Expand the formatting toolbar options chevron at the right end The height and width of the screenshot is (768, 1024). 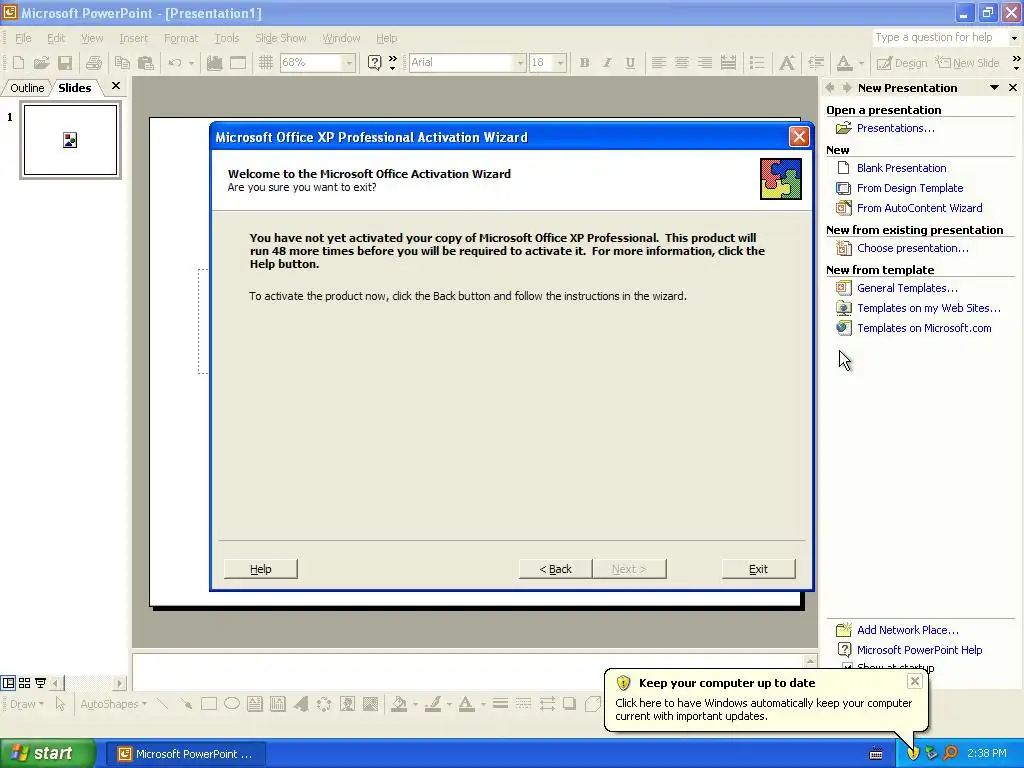click(1016, 63)
